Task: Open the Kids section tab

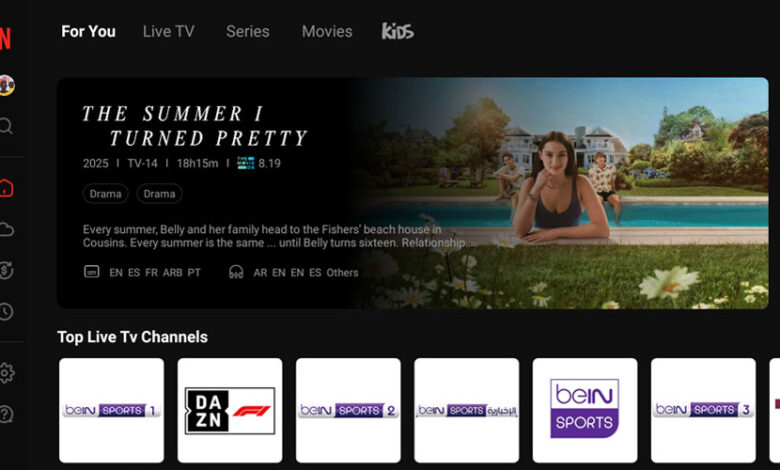Action: tap(397, 31)
